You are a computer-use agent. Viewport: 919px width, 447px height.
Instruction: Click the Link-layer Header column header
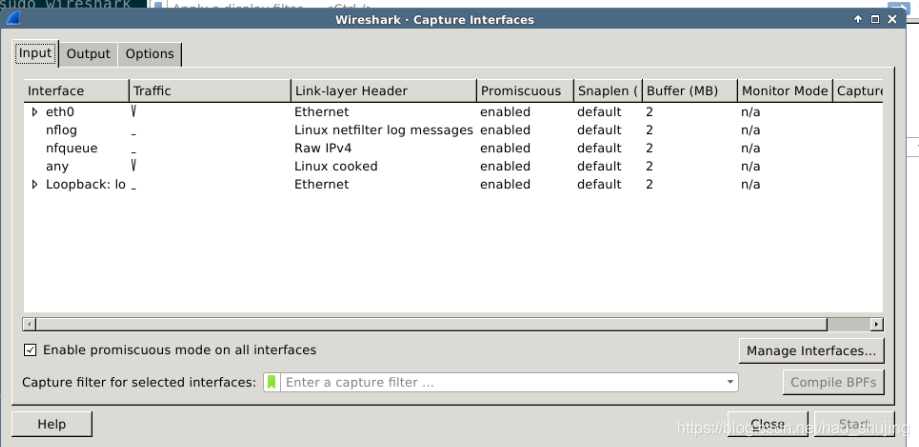(384, 91)
